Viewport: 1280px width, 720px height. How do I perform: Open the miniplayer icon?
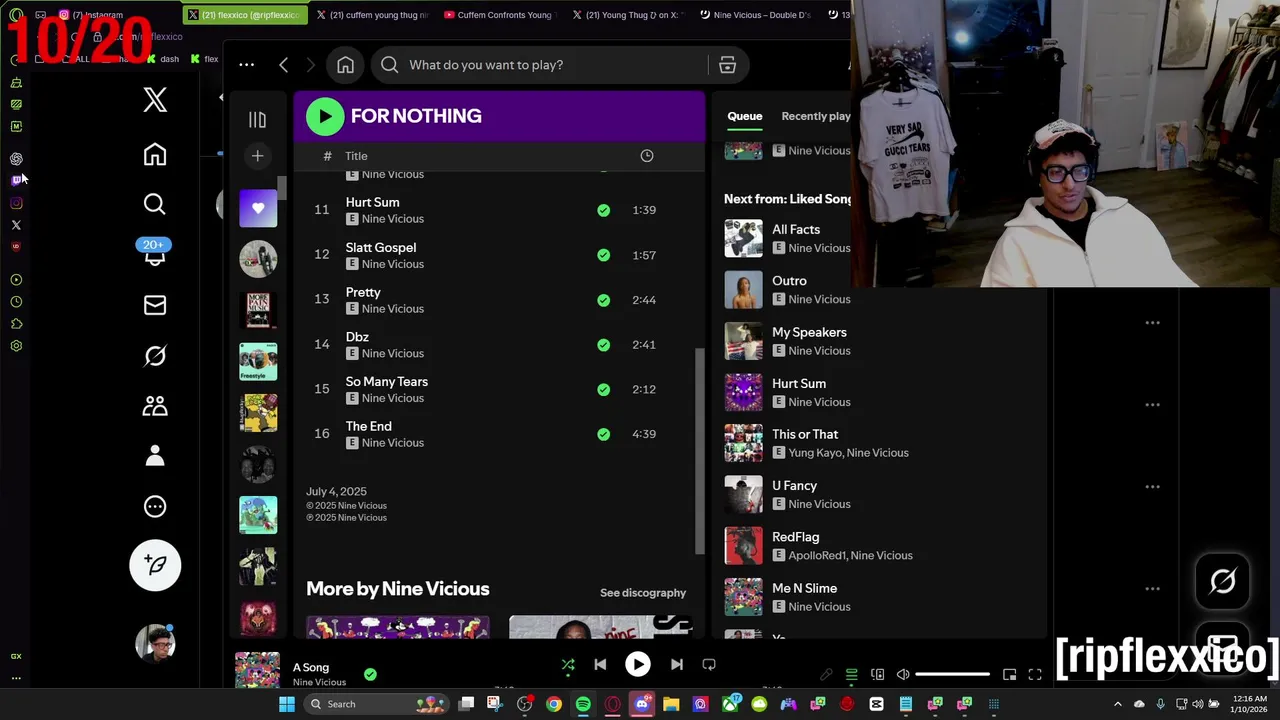(1009, 675)
